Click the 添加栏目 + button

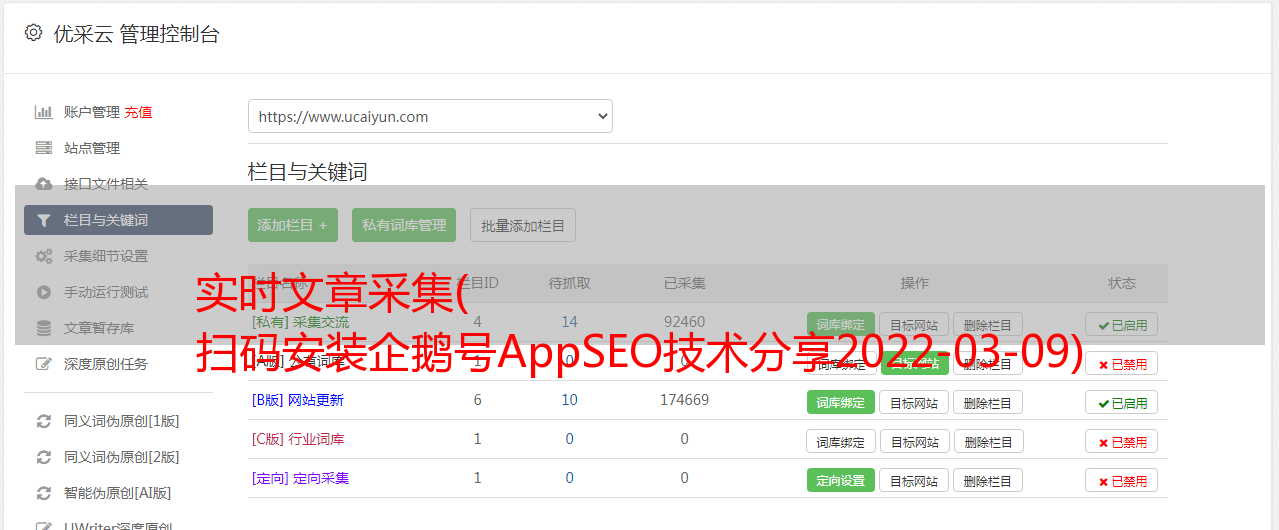tap(293, 225)
